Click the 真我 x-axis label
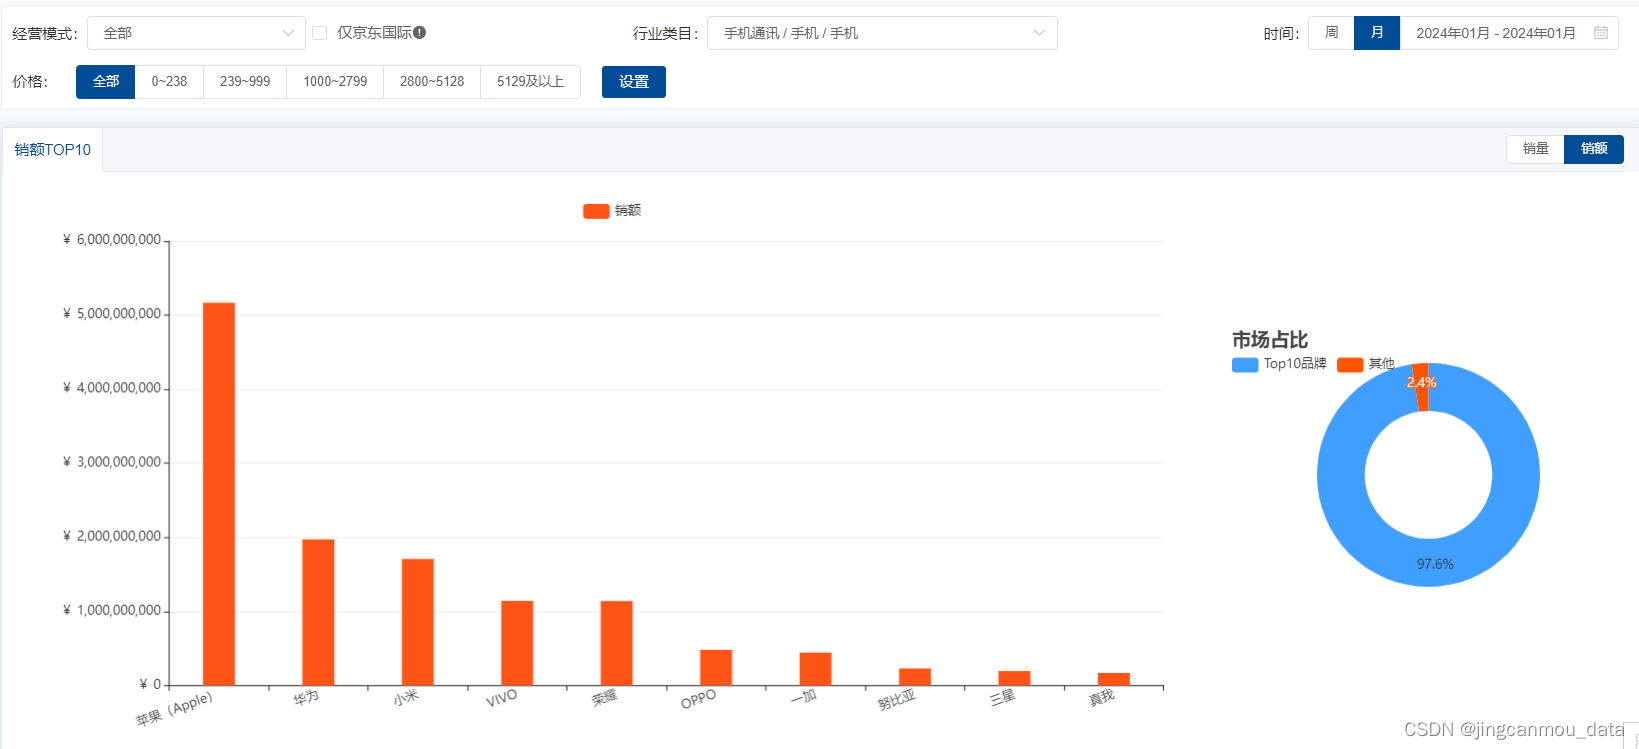The width and height of the screenshot is (1639, 749). [1102, 697]
